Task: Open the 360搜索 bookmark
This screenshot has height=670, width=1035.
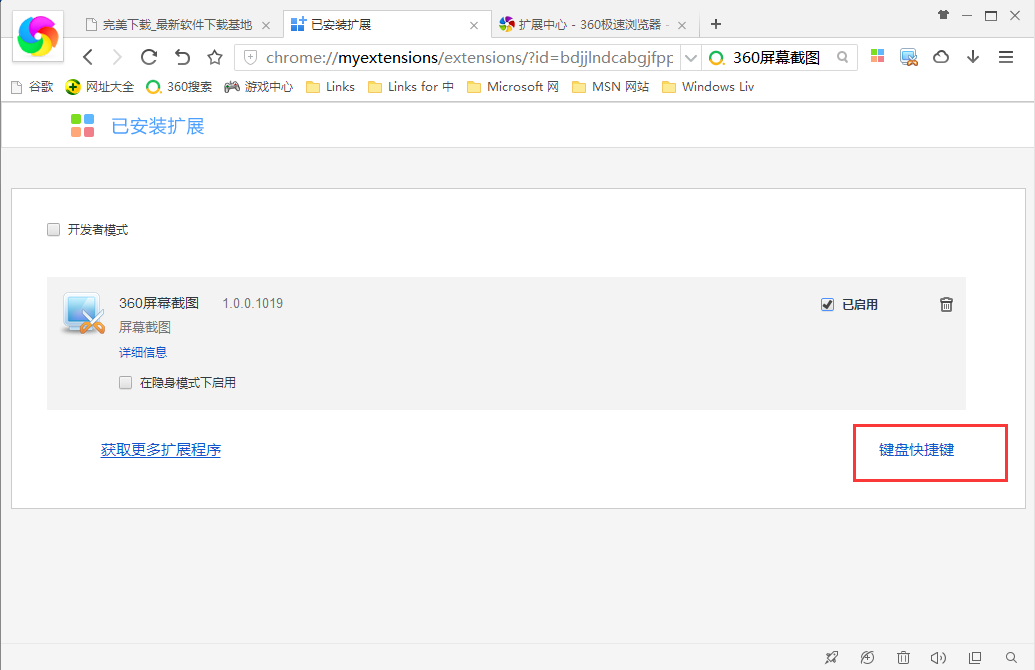Action: 180,86
